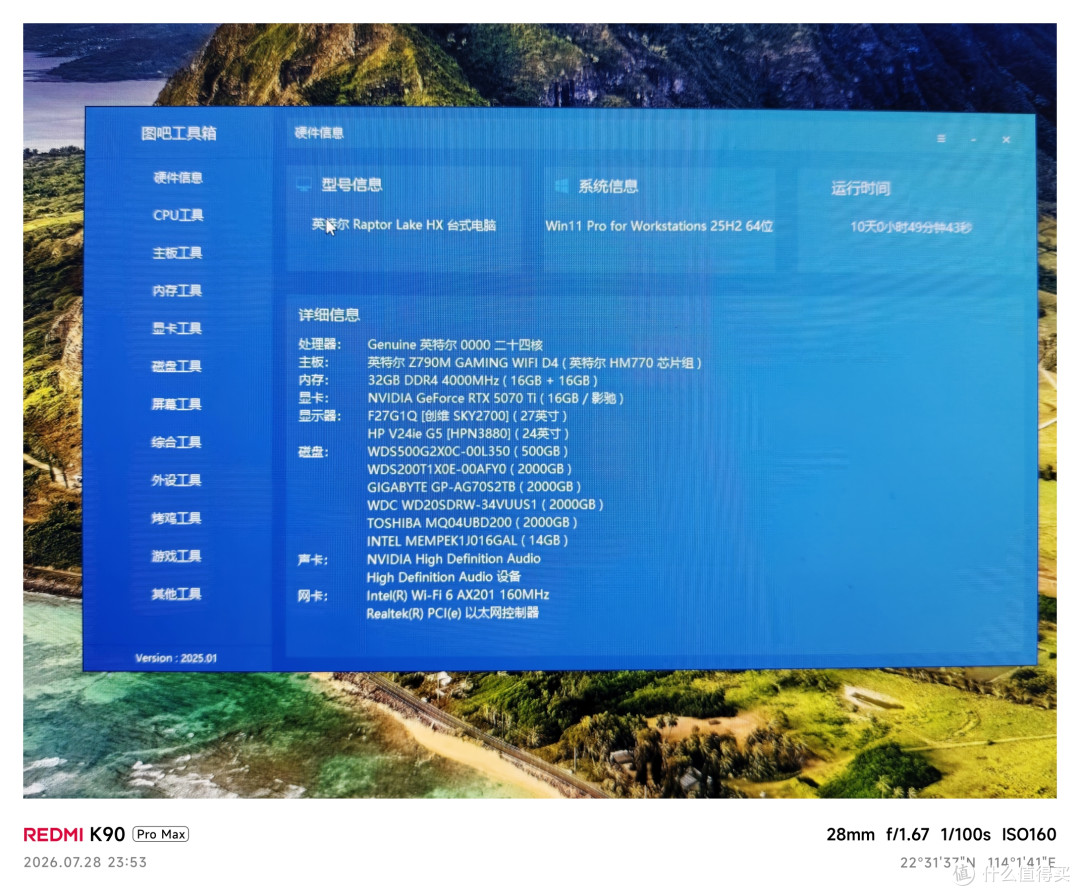Select 内存工具 in the sidebar
This screenshot has height=896, width=1080.
[x=177, y=291]
